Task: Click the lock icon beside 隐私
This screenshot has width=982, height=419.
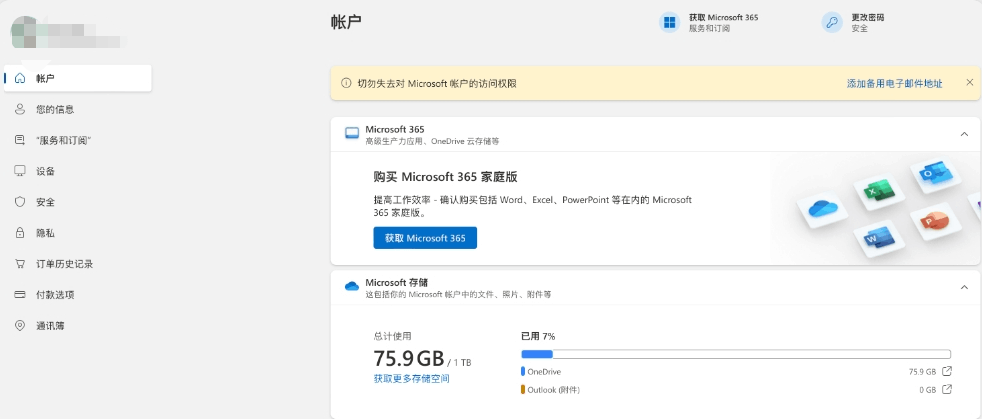Action: pos(20,233)
